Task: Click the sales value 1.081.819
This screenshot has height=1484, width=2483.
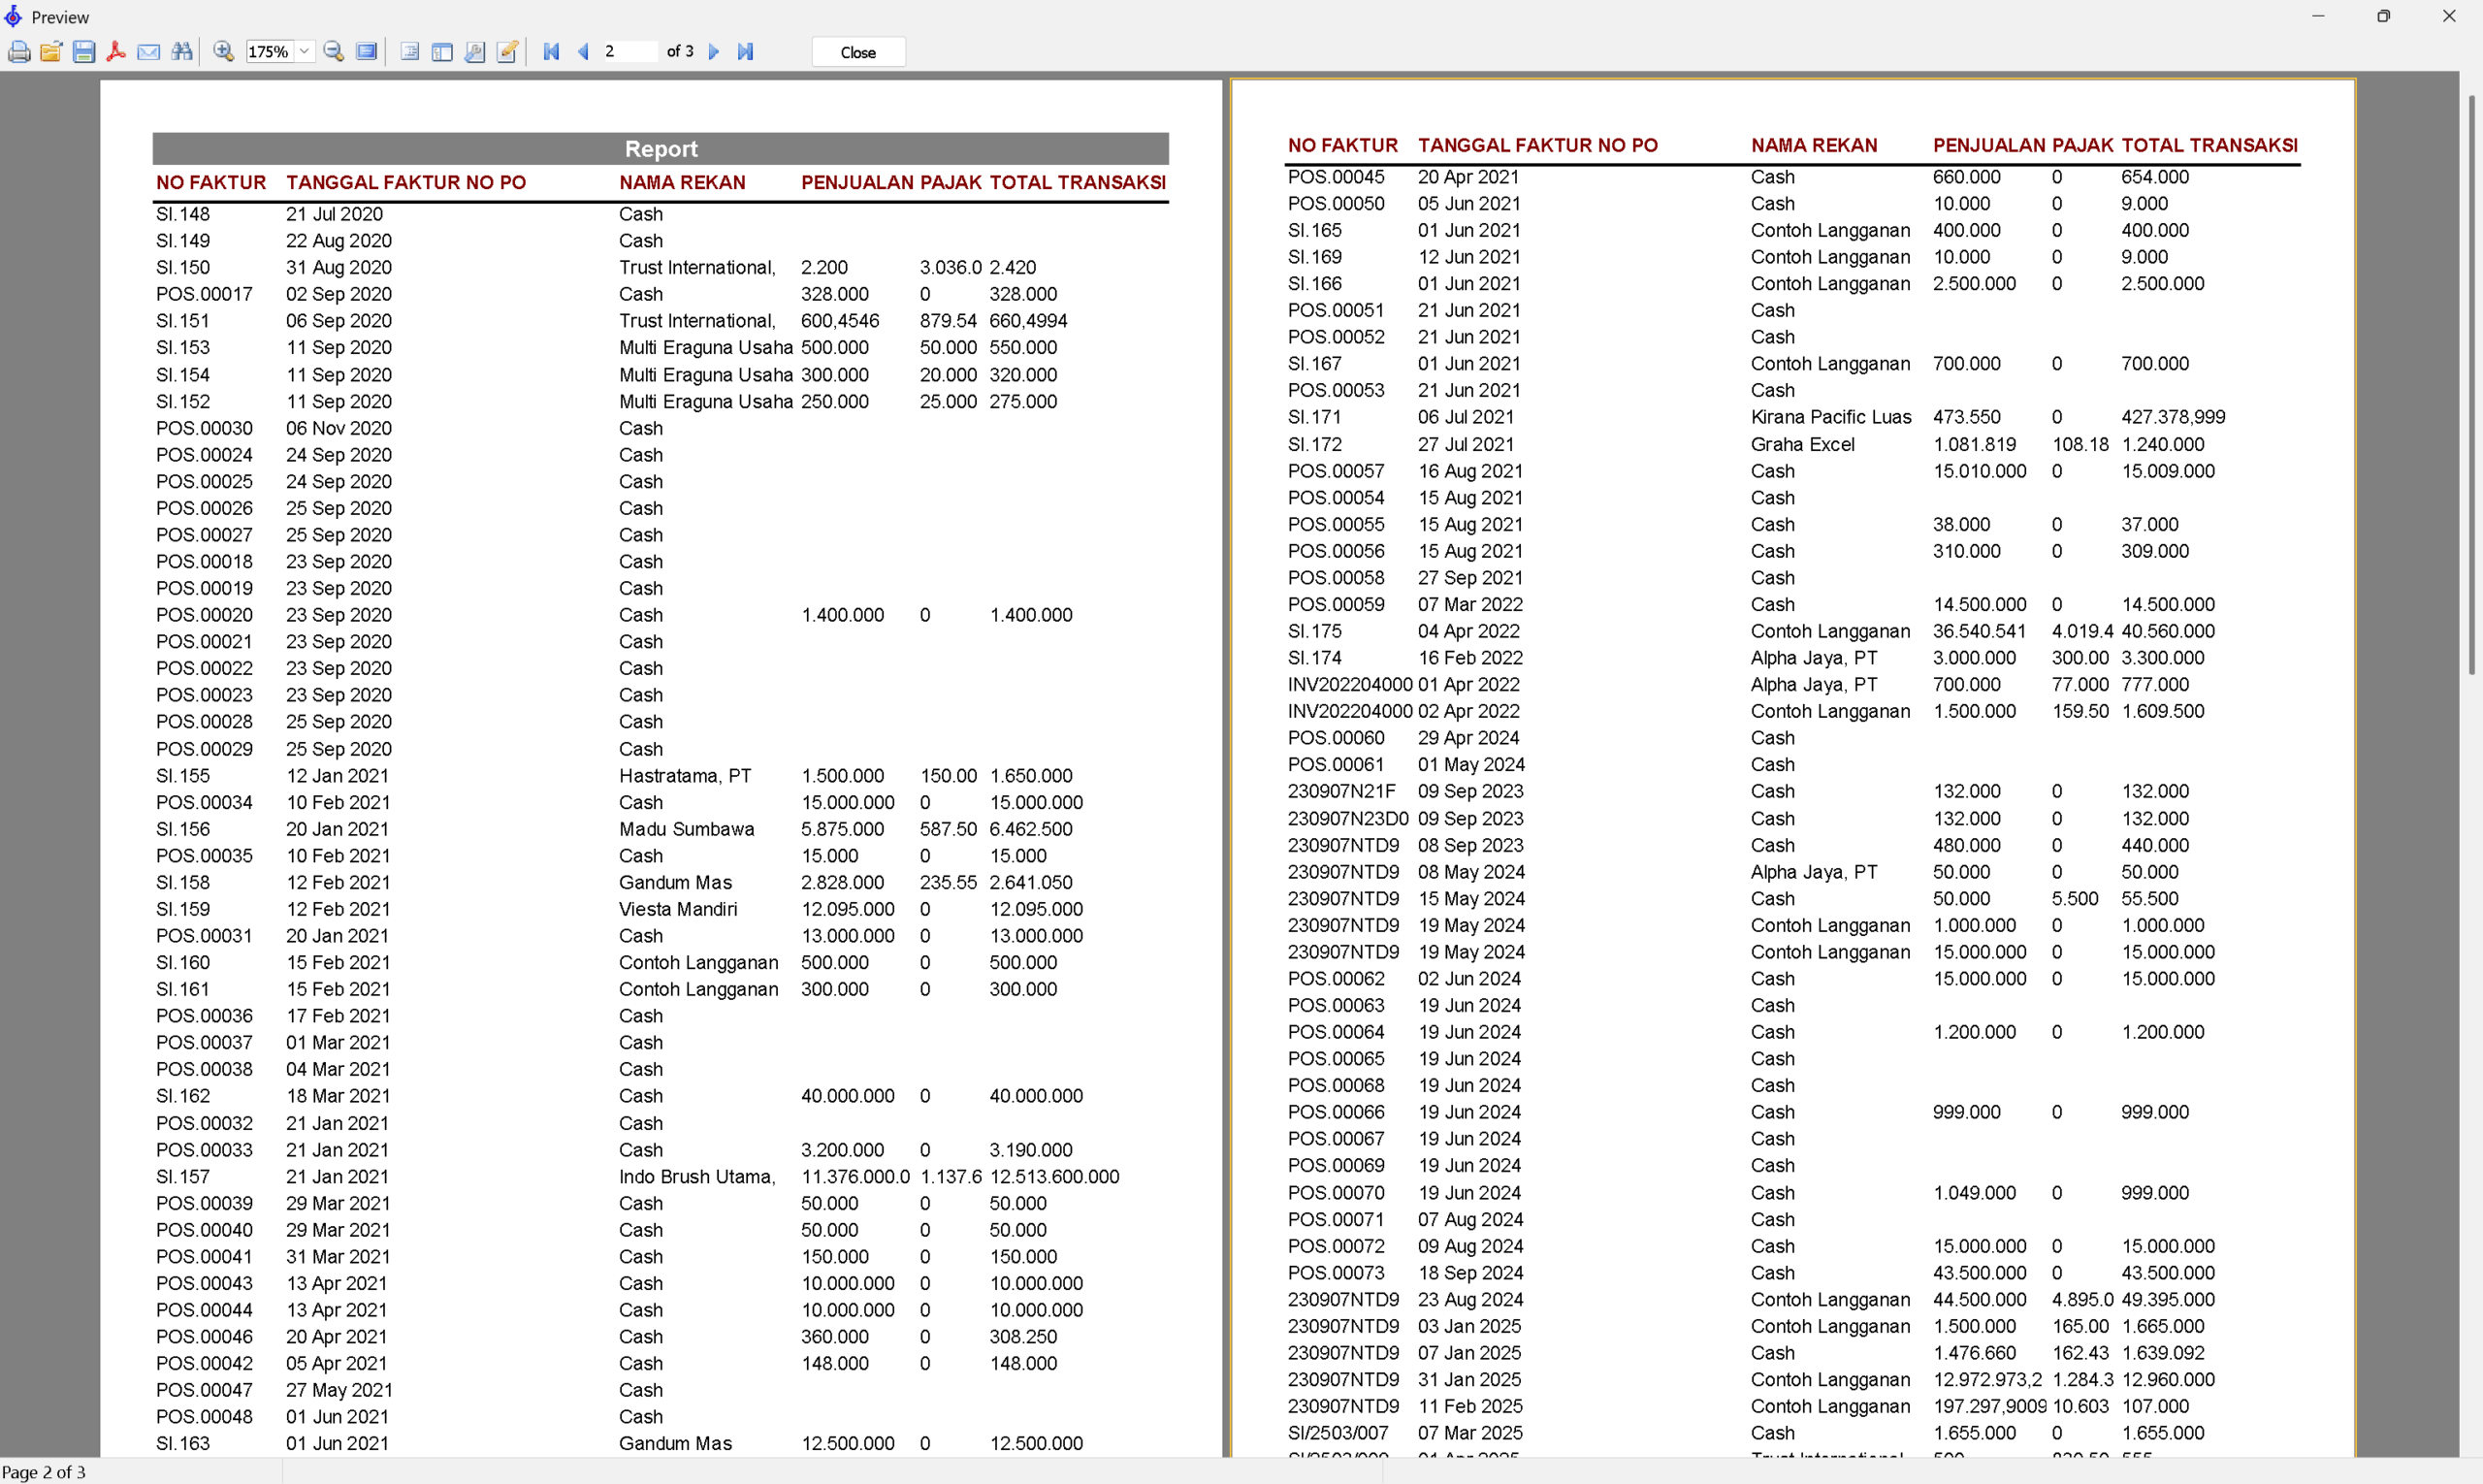Action: (x=1974, y=444)
